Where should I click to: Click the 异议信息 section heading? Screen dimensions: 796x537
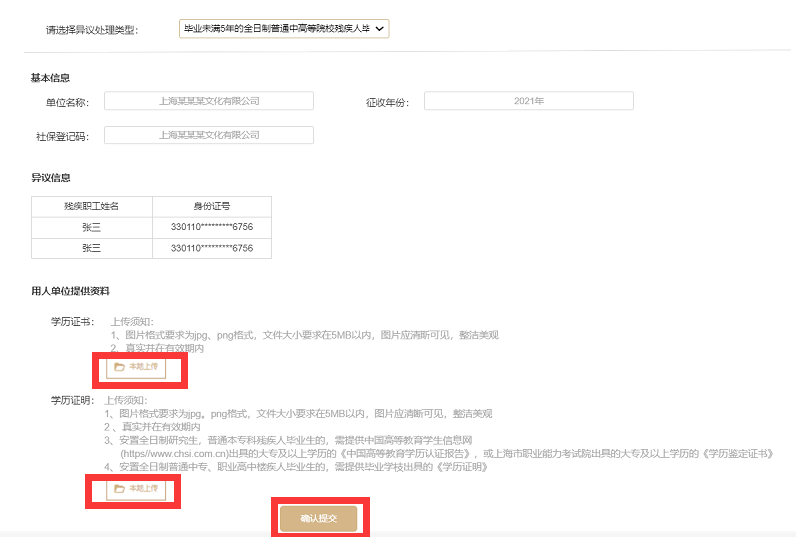point(51,178)
